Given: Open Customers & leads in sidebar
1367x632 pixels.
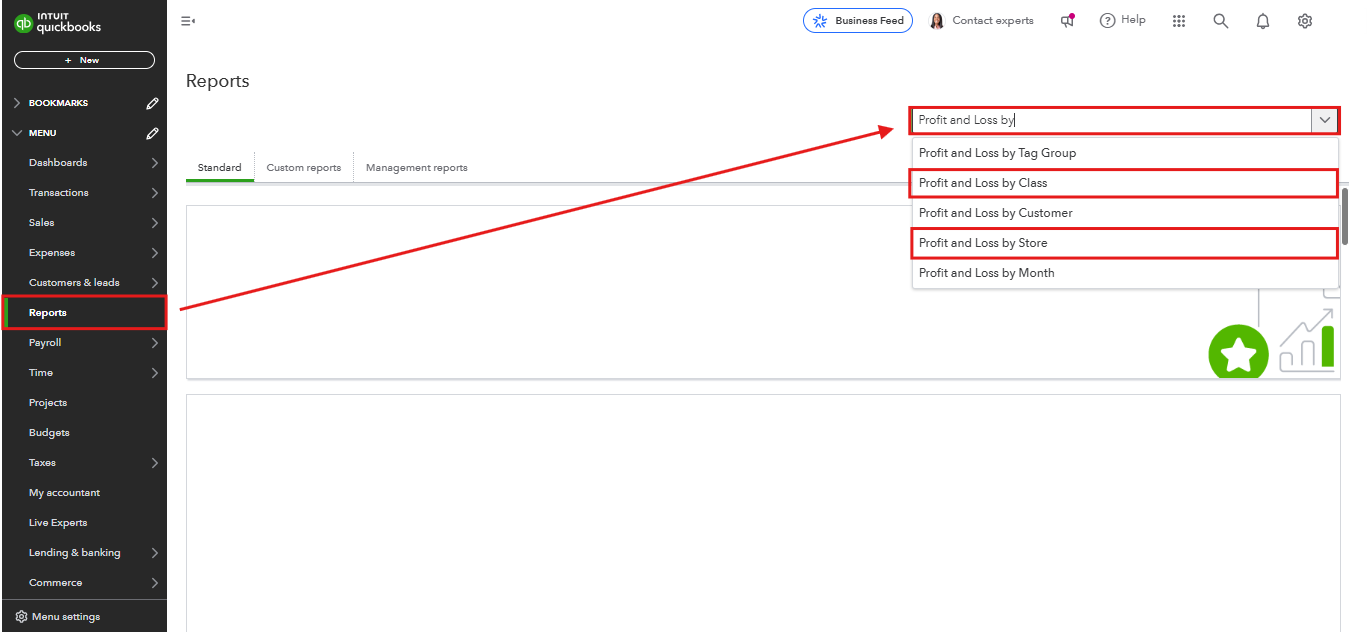Looking at the screenshot, I should [x=74, y=283].
